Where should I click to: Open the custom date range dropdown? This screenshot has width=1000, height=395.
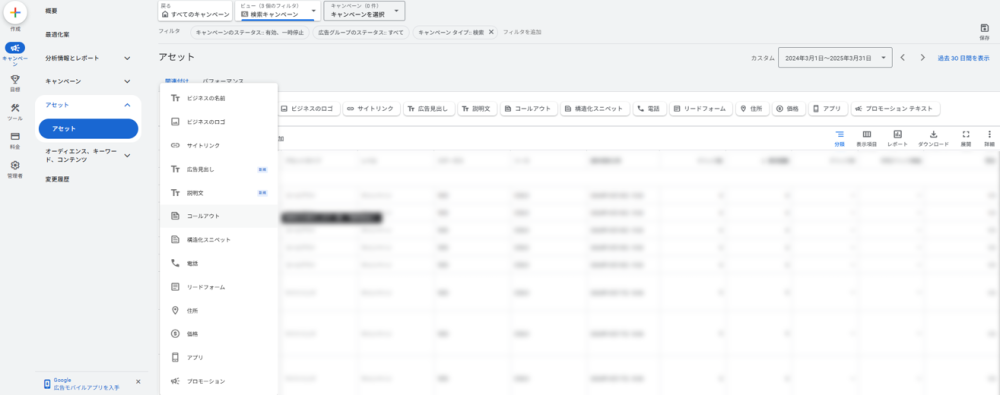pyautogui.click(x=835, y=57)
